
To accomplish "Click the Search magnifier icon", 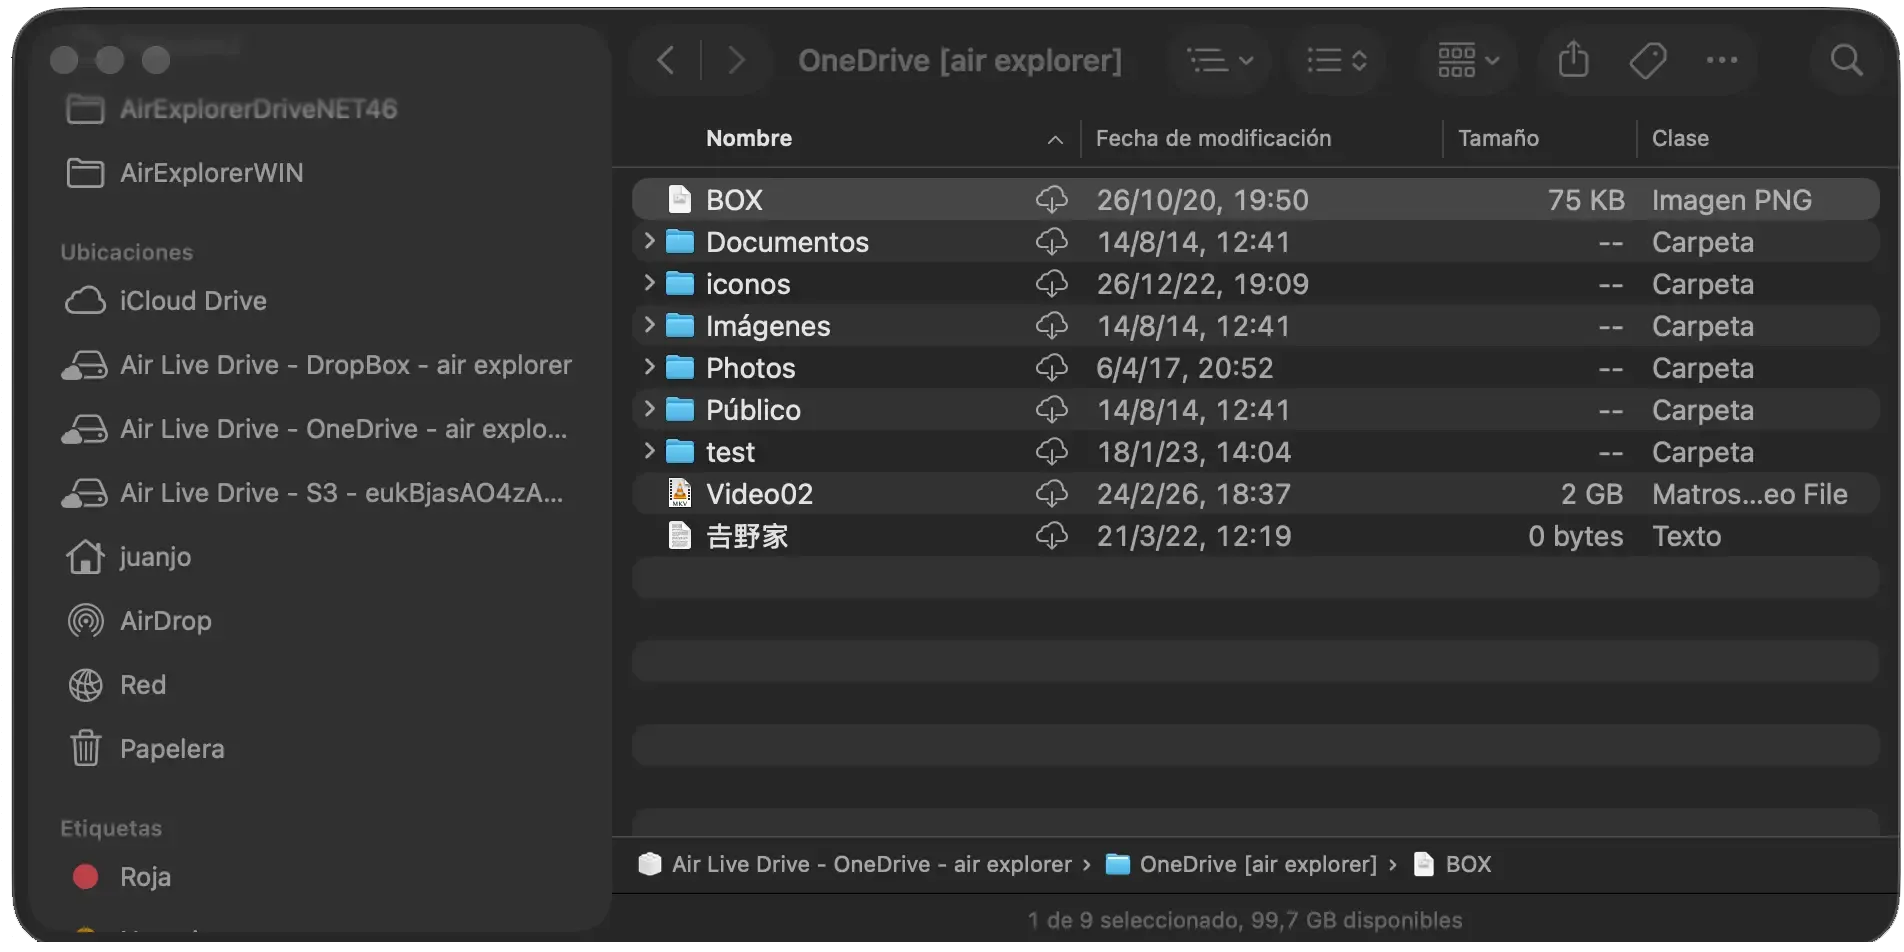I will pos(1846,61).
